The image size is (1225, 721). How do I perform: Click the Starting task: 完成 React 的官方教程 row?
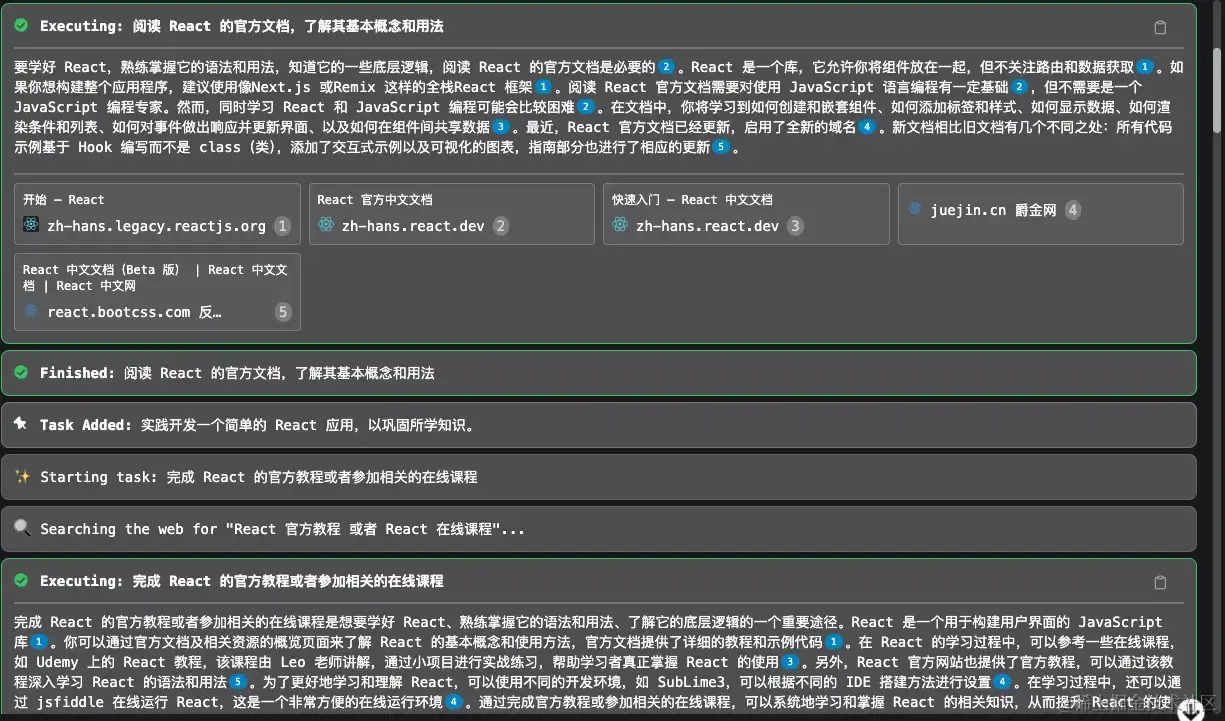pos(599,477)
